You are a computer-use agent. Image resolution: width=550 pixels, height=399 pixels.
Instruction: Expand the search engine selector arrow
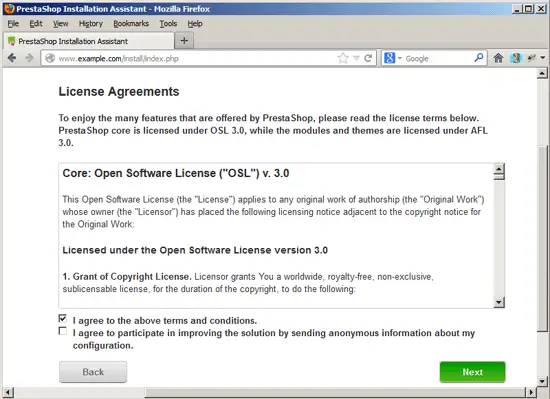tap(400, 58)
